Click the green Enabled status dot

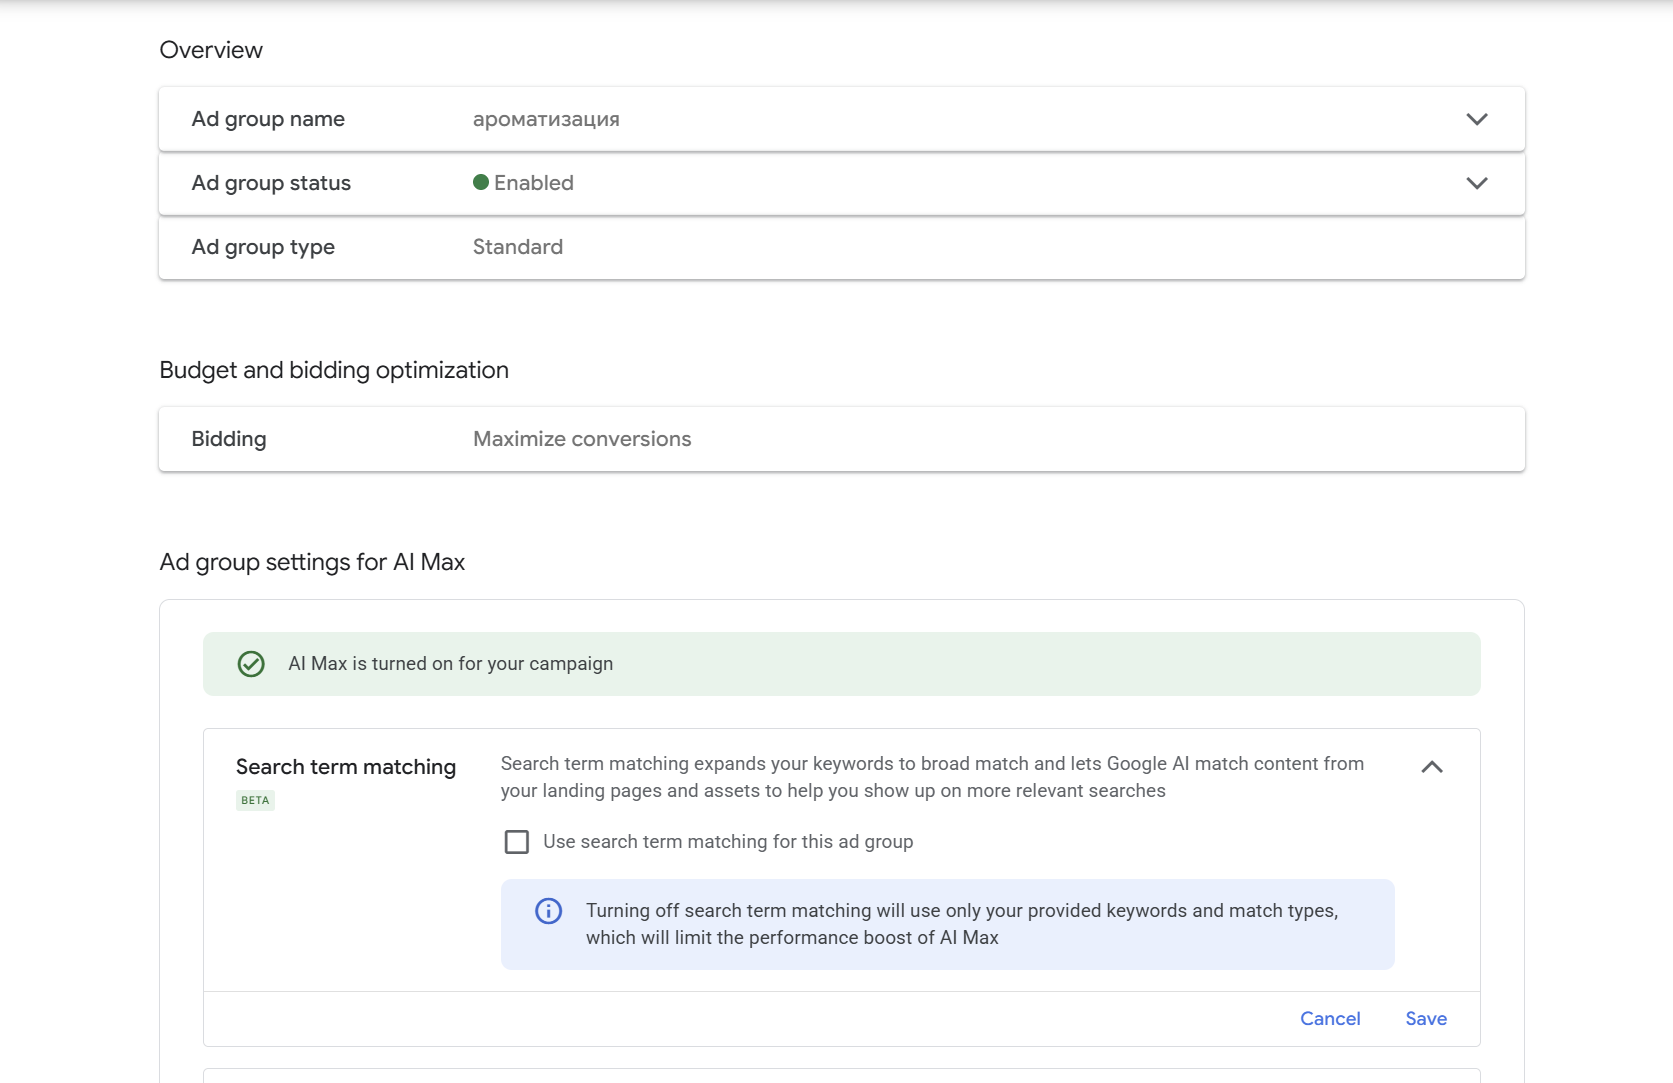[481, 182]
